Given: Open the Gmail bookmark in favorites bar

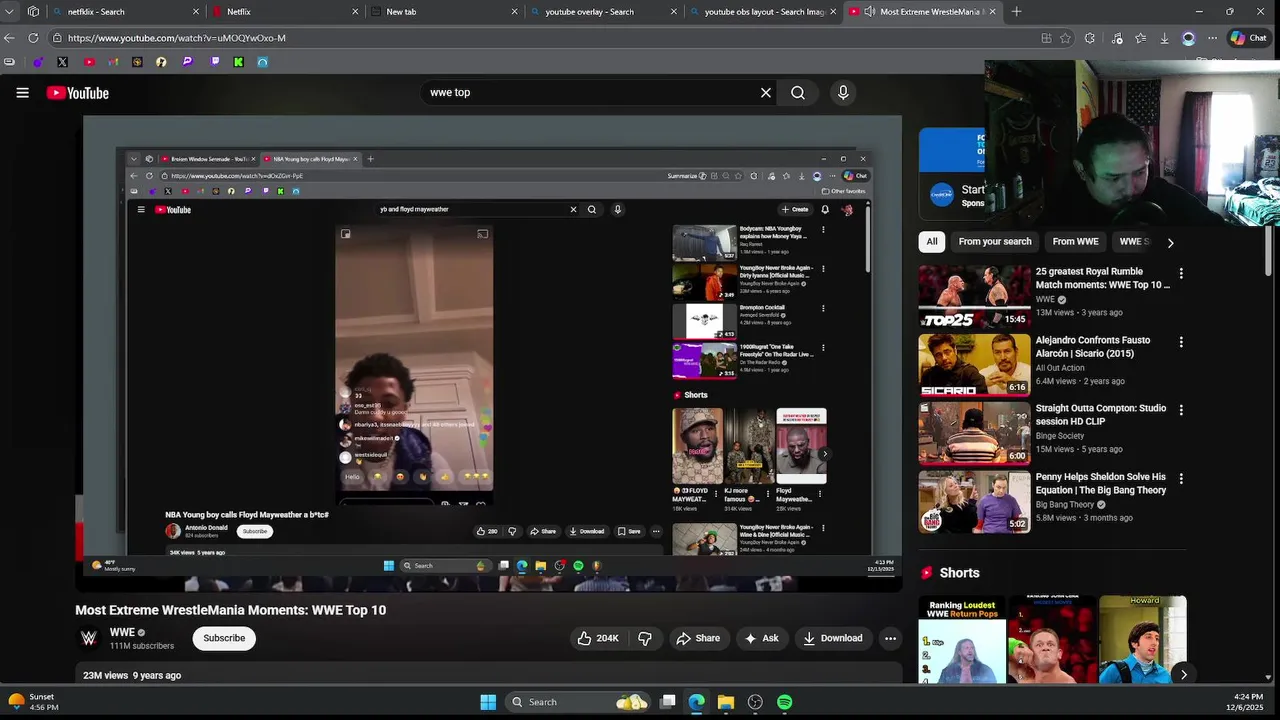Looking at the screenshot, I should pos(113,62).
